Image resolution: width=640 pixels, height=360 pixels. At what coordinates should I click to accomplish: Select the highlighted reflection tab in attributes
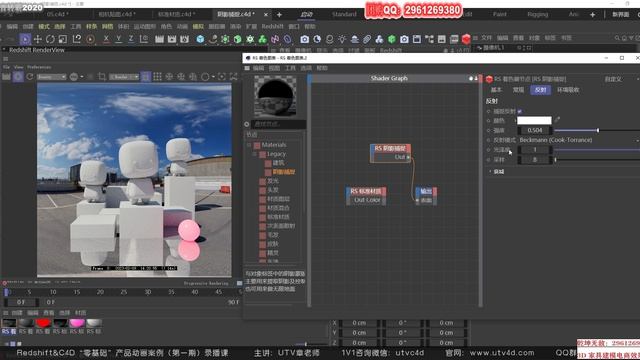540,90
